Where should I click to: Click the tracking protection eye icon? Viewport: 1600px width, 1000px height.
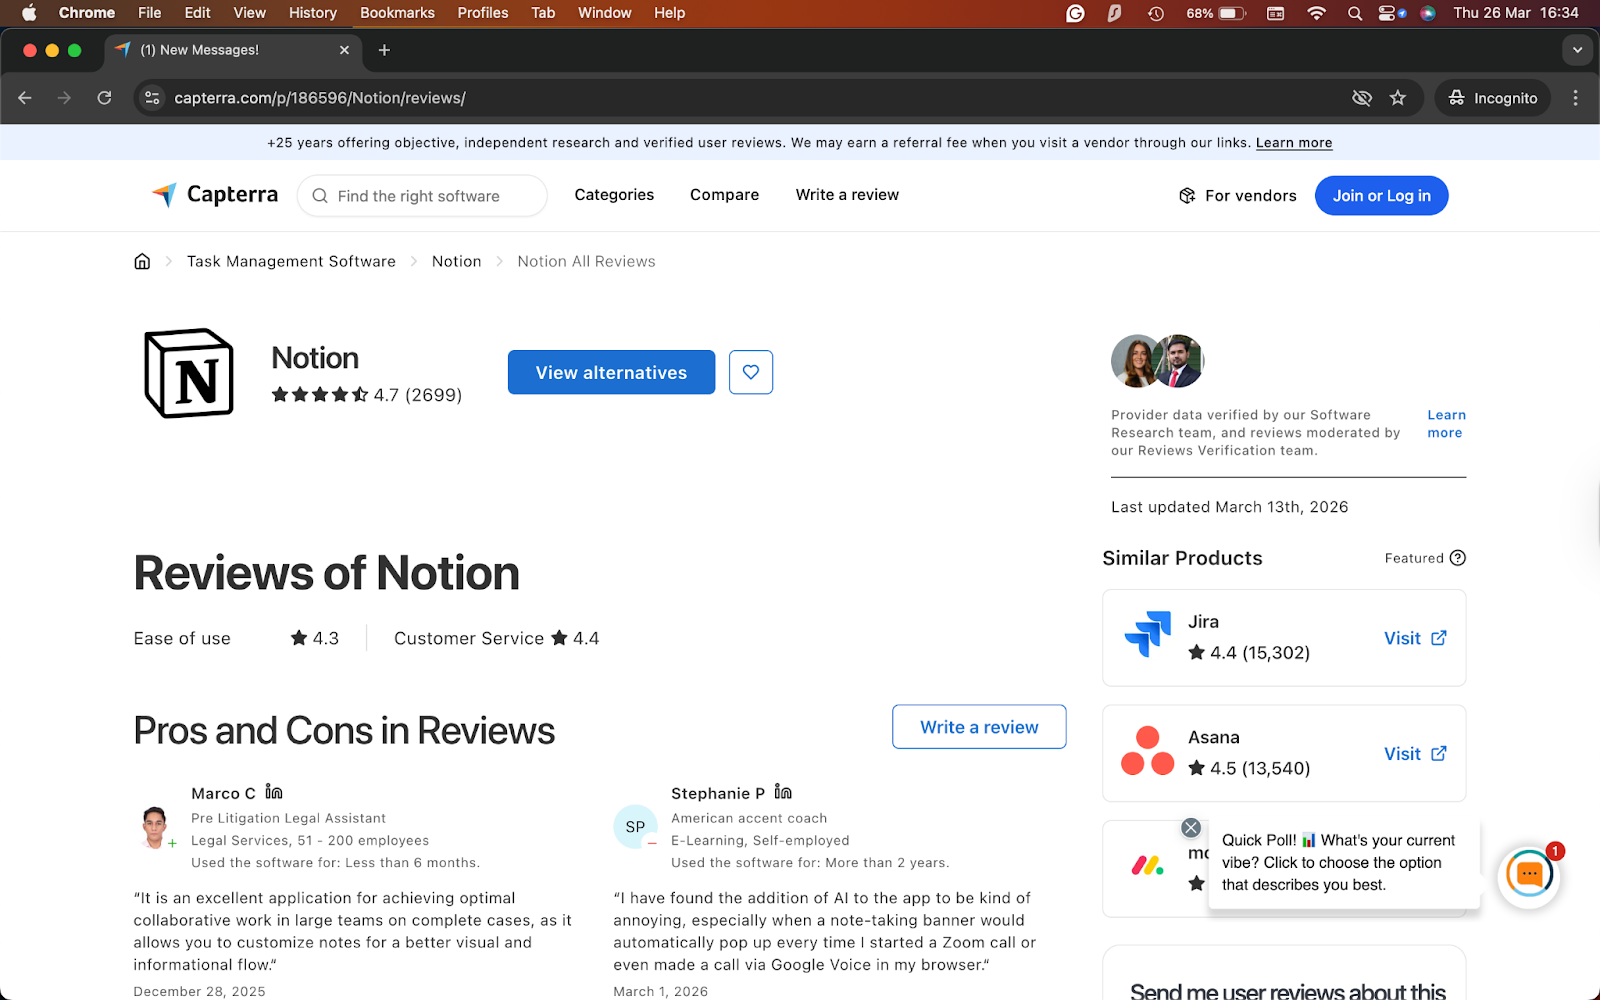tap(1362, 98)
